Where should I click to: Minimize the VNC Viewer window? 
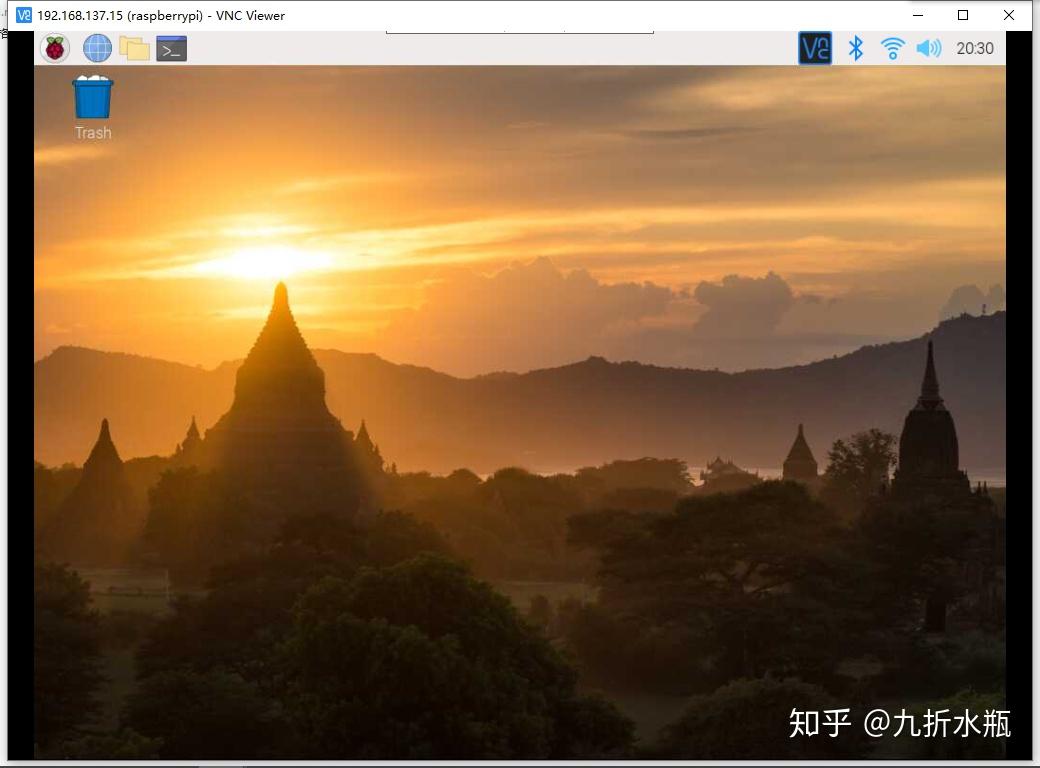click(918, 15)
